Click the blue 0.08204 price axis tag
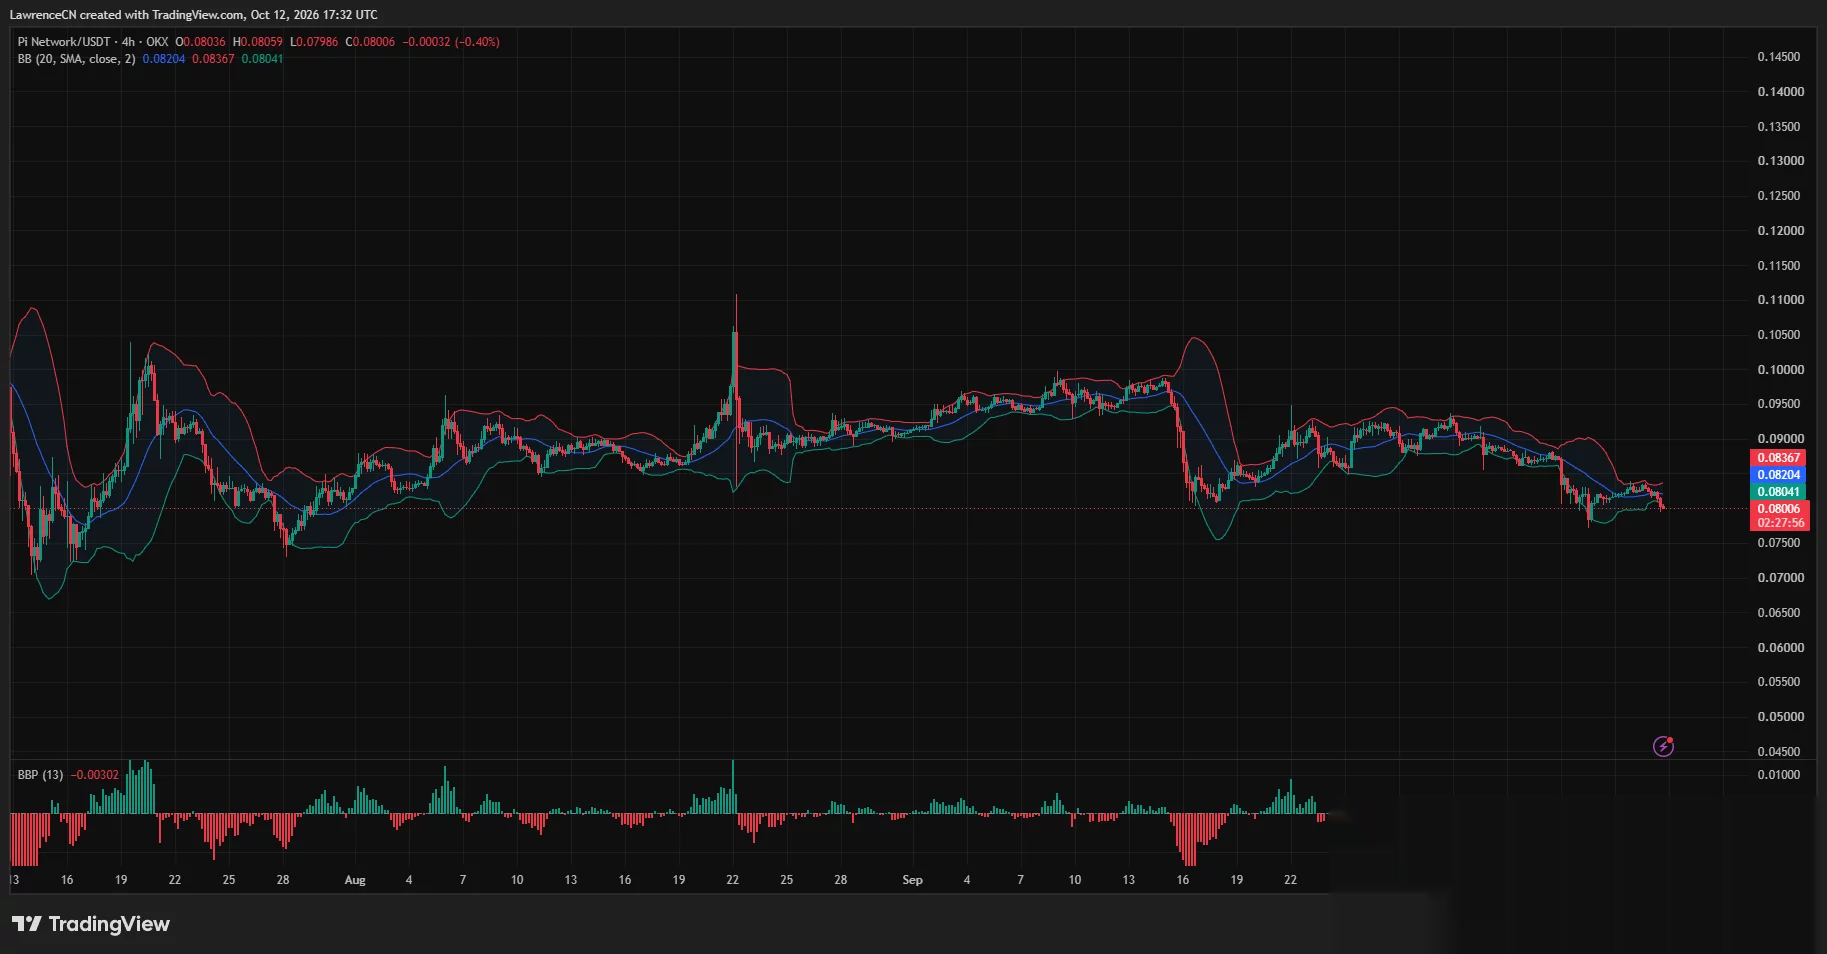1827x954 pixels. point(1779,475)
